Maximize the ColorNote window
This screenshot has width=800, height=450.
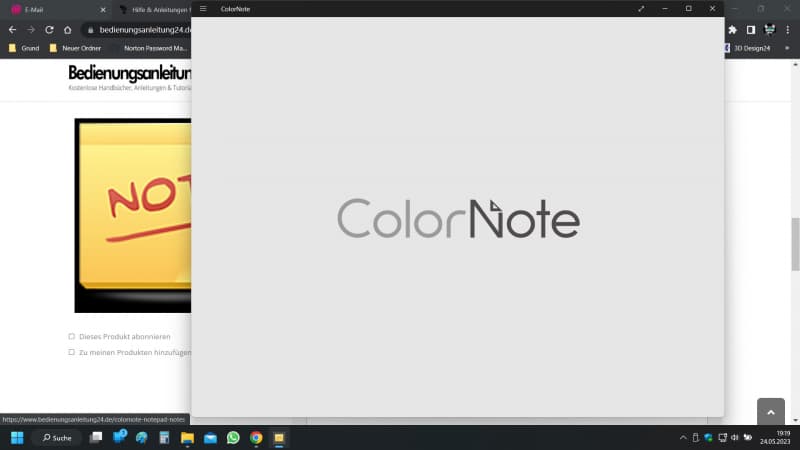pos(689,9)
